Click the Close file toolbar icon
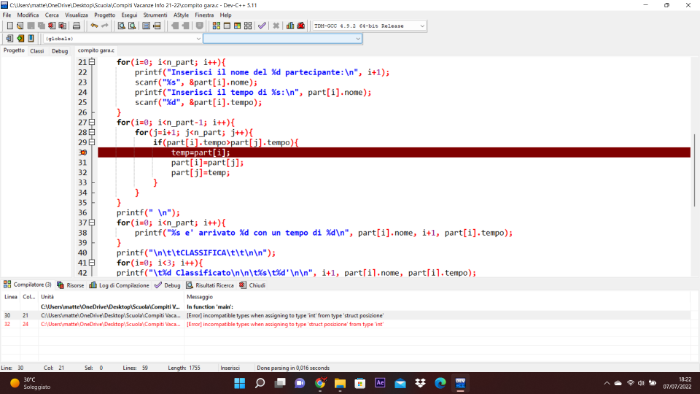Screen dimensions: 700x394 [52, 26]
